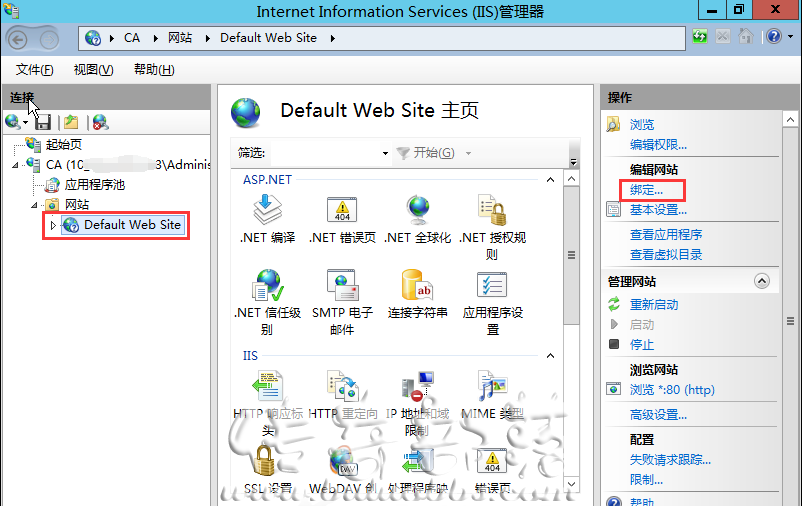Image resolution: width=802 pixels, height=506 pixels.
Task: Collapse the IIS group section
Action: click(x=550, y=356)
